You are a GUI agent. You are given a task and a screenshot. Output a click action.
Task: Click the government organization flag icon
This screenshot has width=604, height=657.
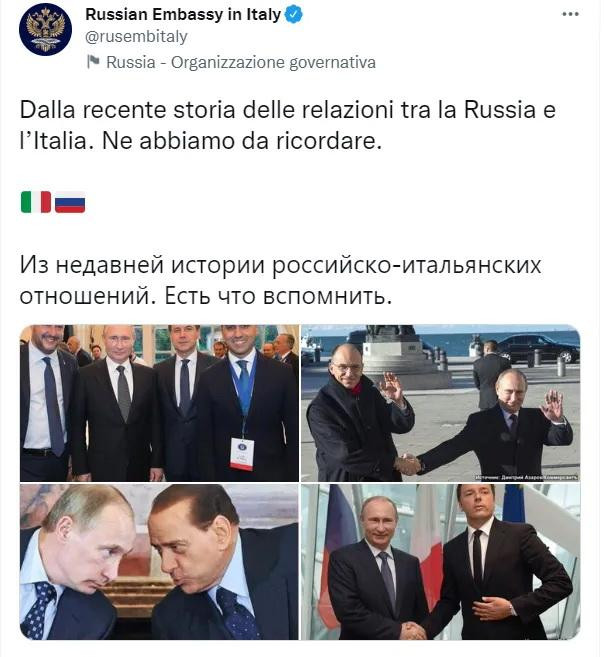(x=93, y=62)
